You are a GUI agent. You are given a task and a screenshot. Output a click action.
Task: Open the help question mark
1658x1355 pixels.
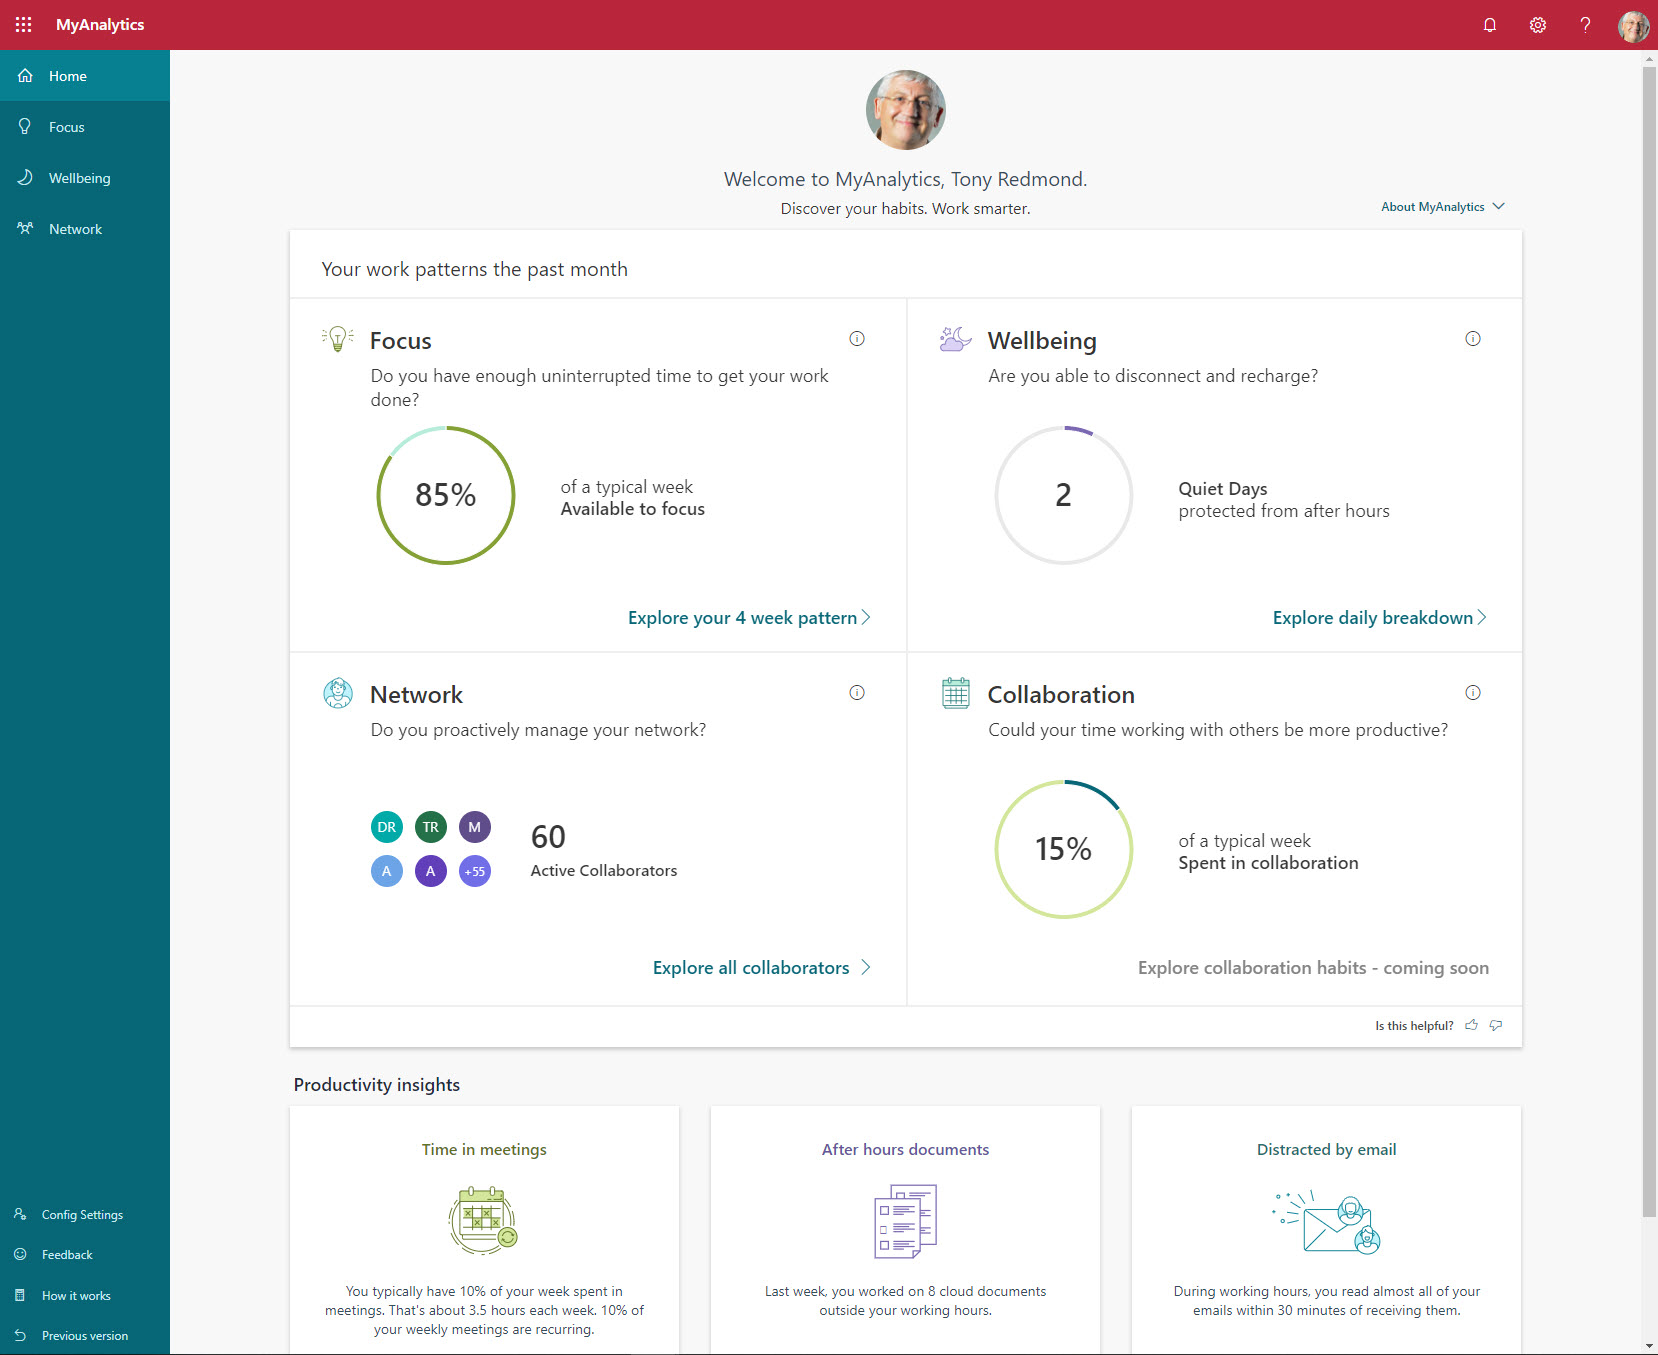(1585, 25)
